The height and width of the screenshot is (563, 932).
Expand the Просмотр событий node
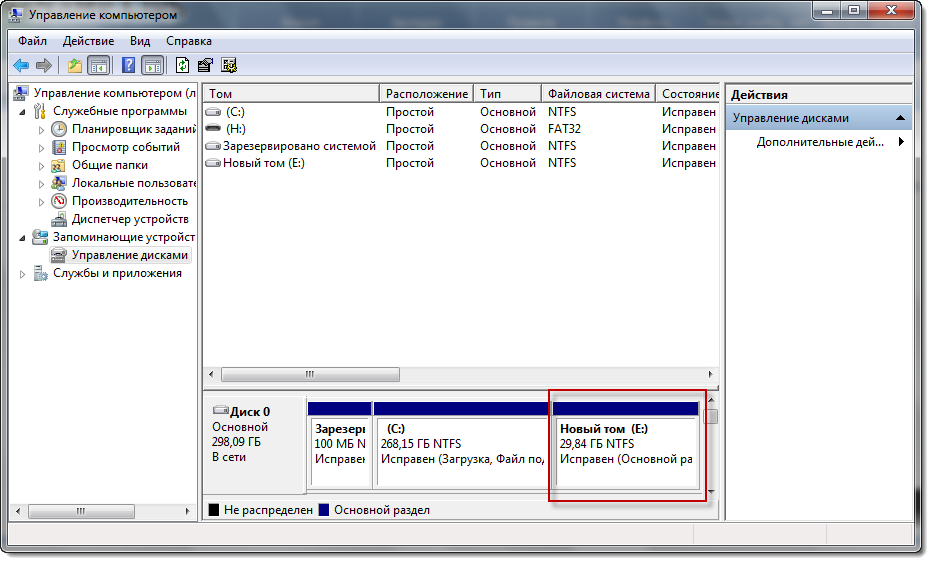[x=41, y=147]
